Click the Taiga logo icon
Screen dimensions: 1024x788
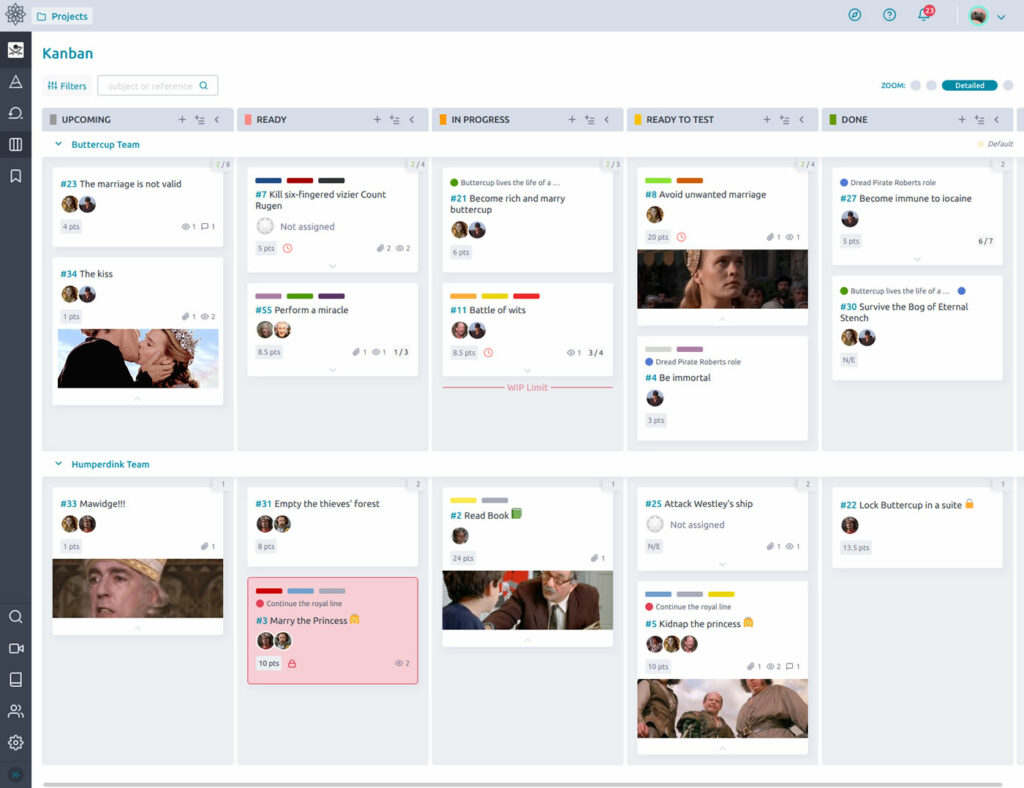click(15, 14)
